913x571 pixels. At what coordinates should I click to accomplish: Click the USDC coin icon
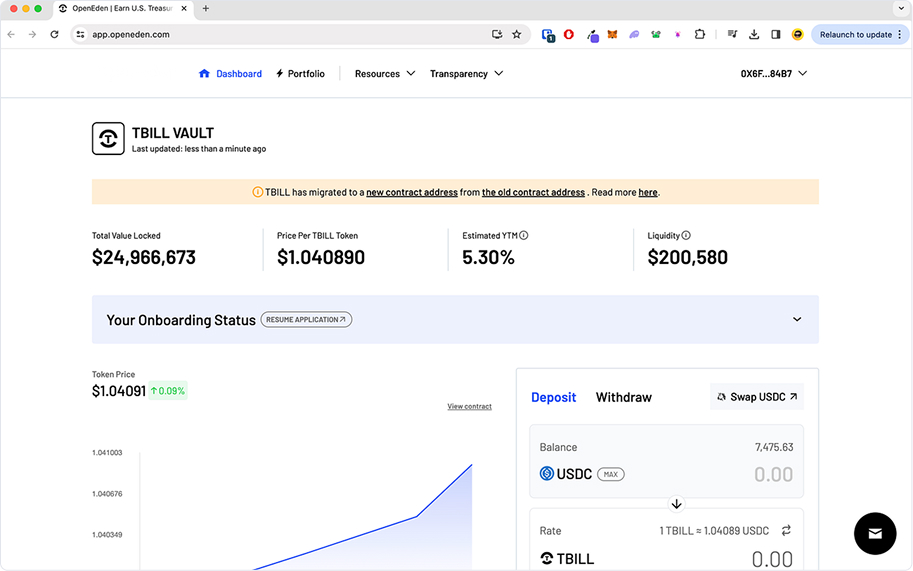pos(547,474)
